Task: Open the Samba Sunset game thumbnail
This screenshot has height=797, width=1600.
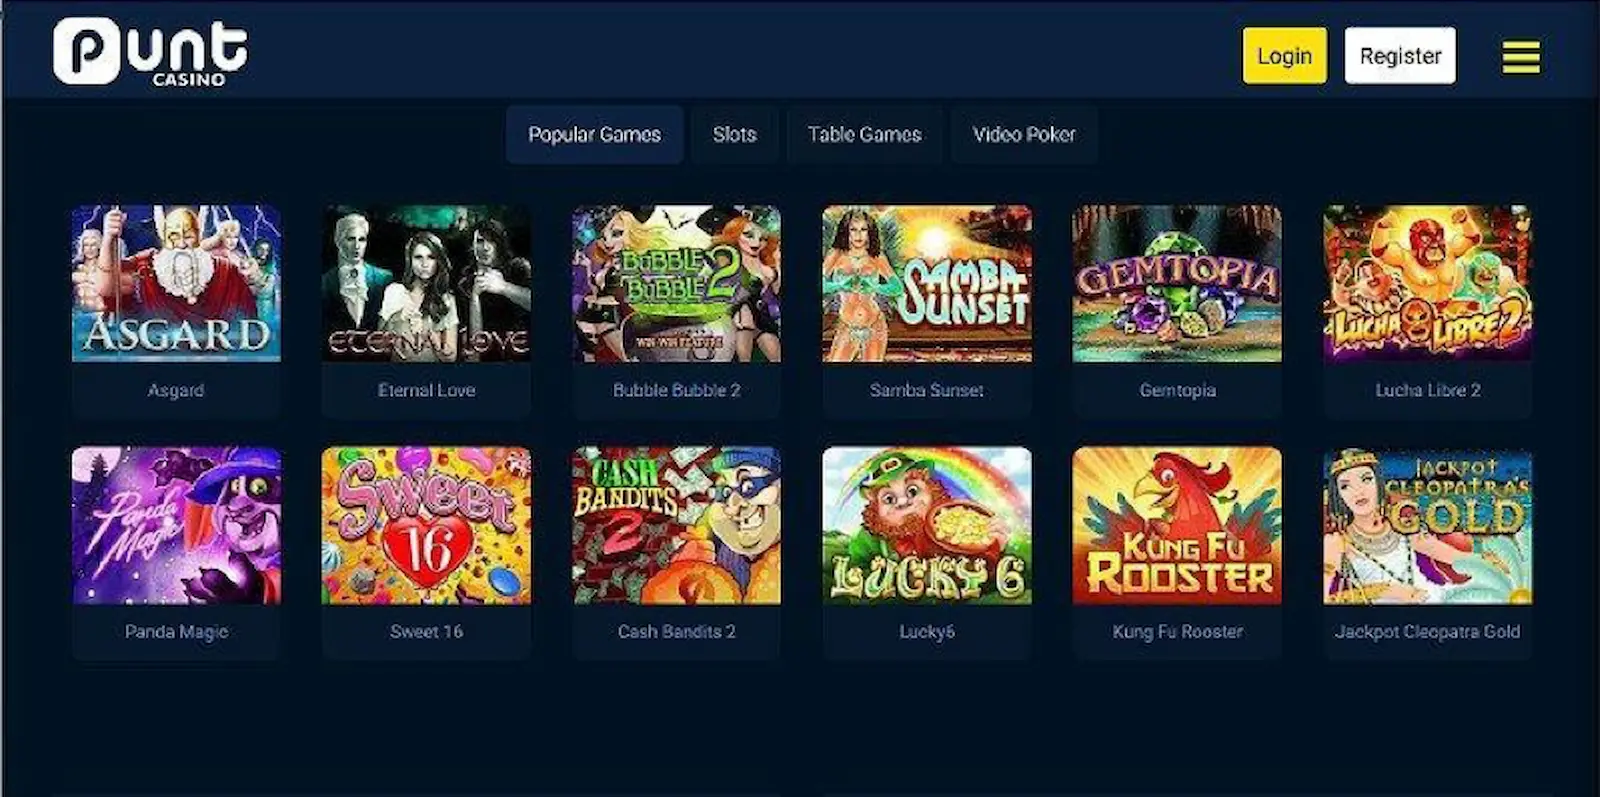Action: tap(927, 284)
